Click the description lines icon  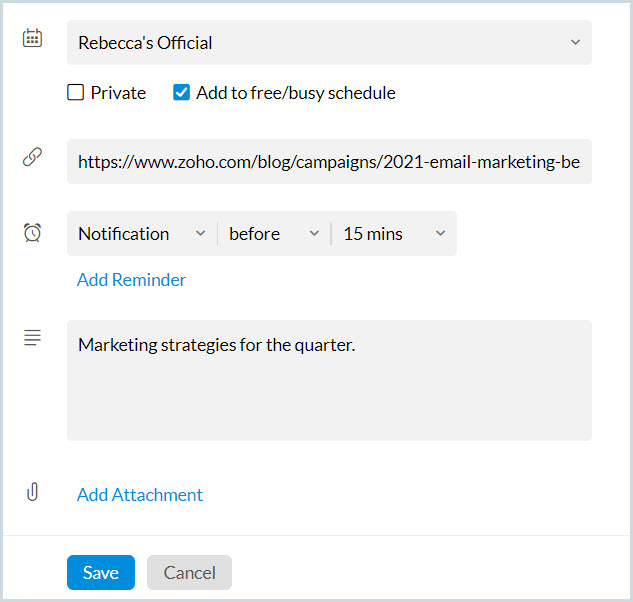pos(32,338)
